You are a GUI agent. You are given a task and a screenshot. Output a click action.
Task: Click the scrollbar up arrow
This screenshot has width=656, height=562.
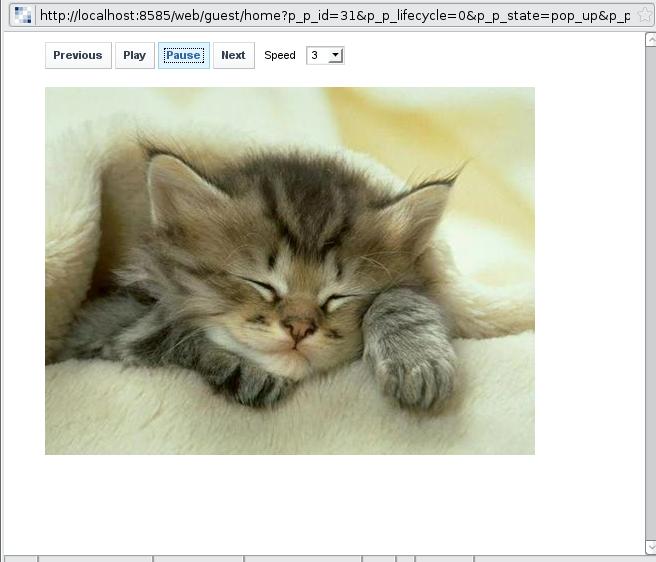[649, 40]
